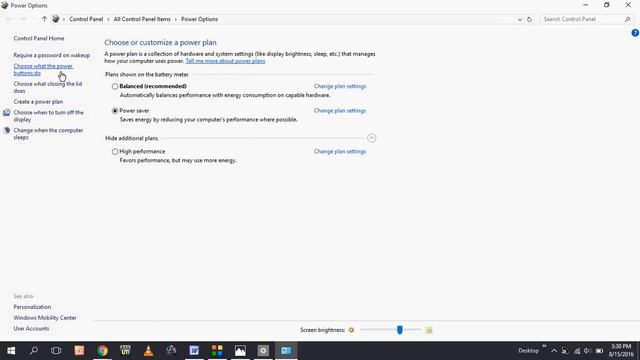Show hidden tray icons arrow
The width and height of the screenshot is (640, 360).
(x=554, y=351)
